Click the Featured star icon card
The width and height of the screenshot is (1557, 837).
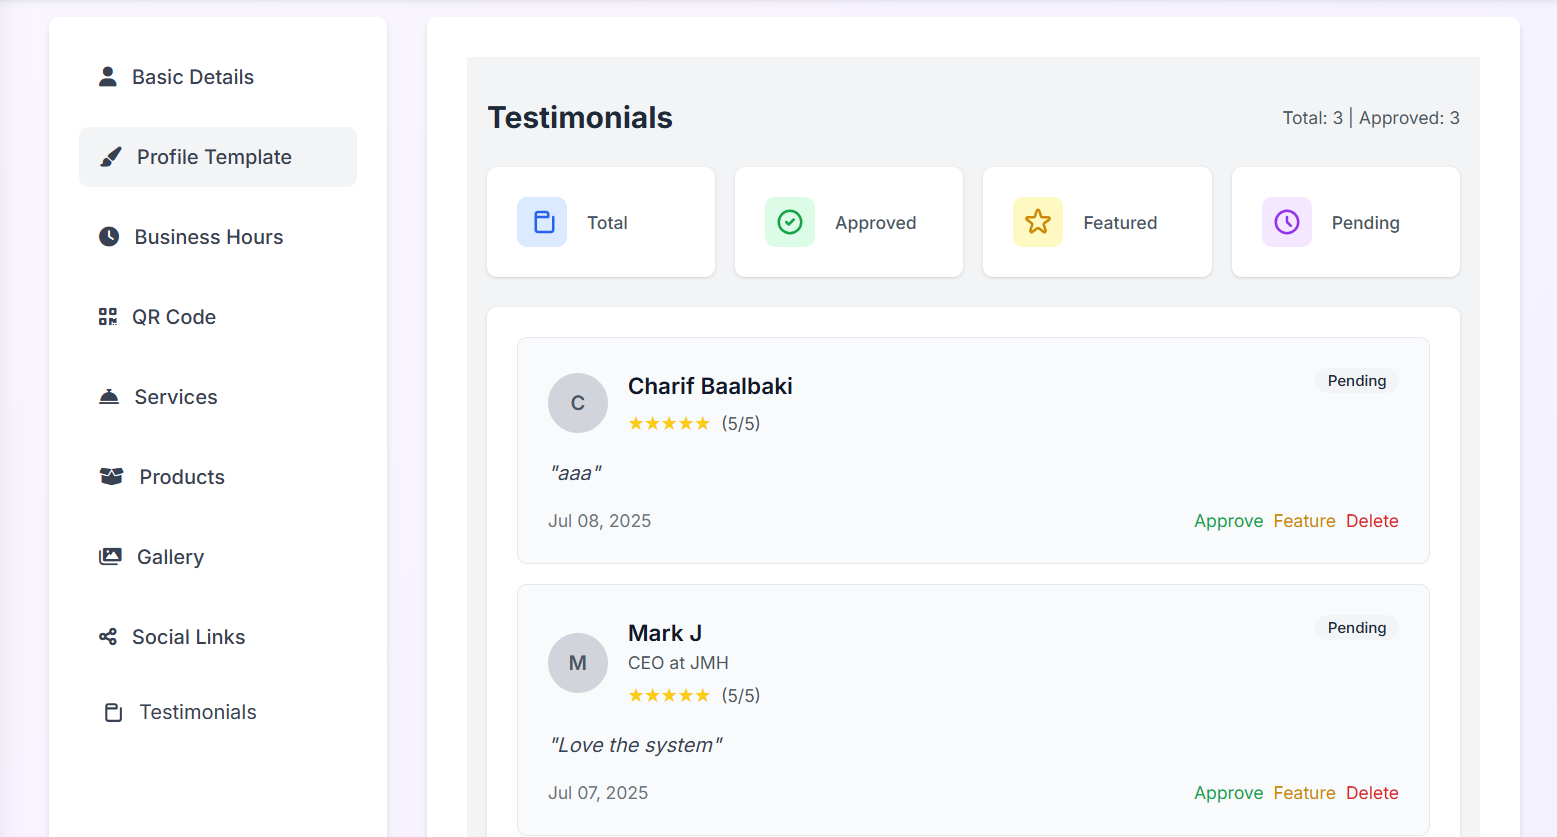click(1038, 222)
